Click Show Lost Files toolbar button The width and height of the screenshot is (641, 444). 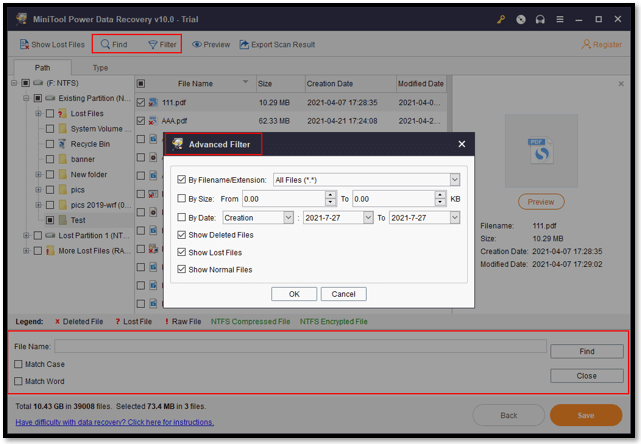coord(52,45)
